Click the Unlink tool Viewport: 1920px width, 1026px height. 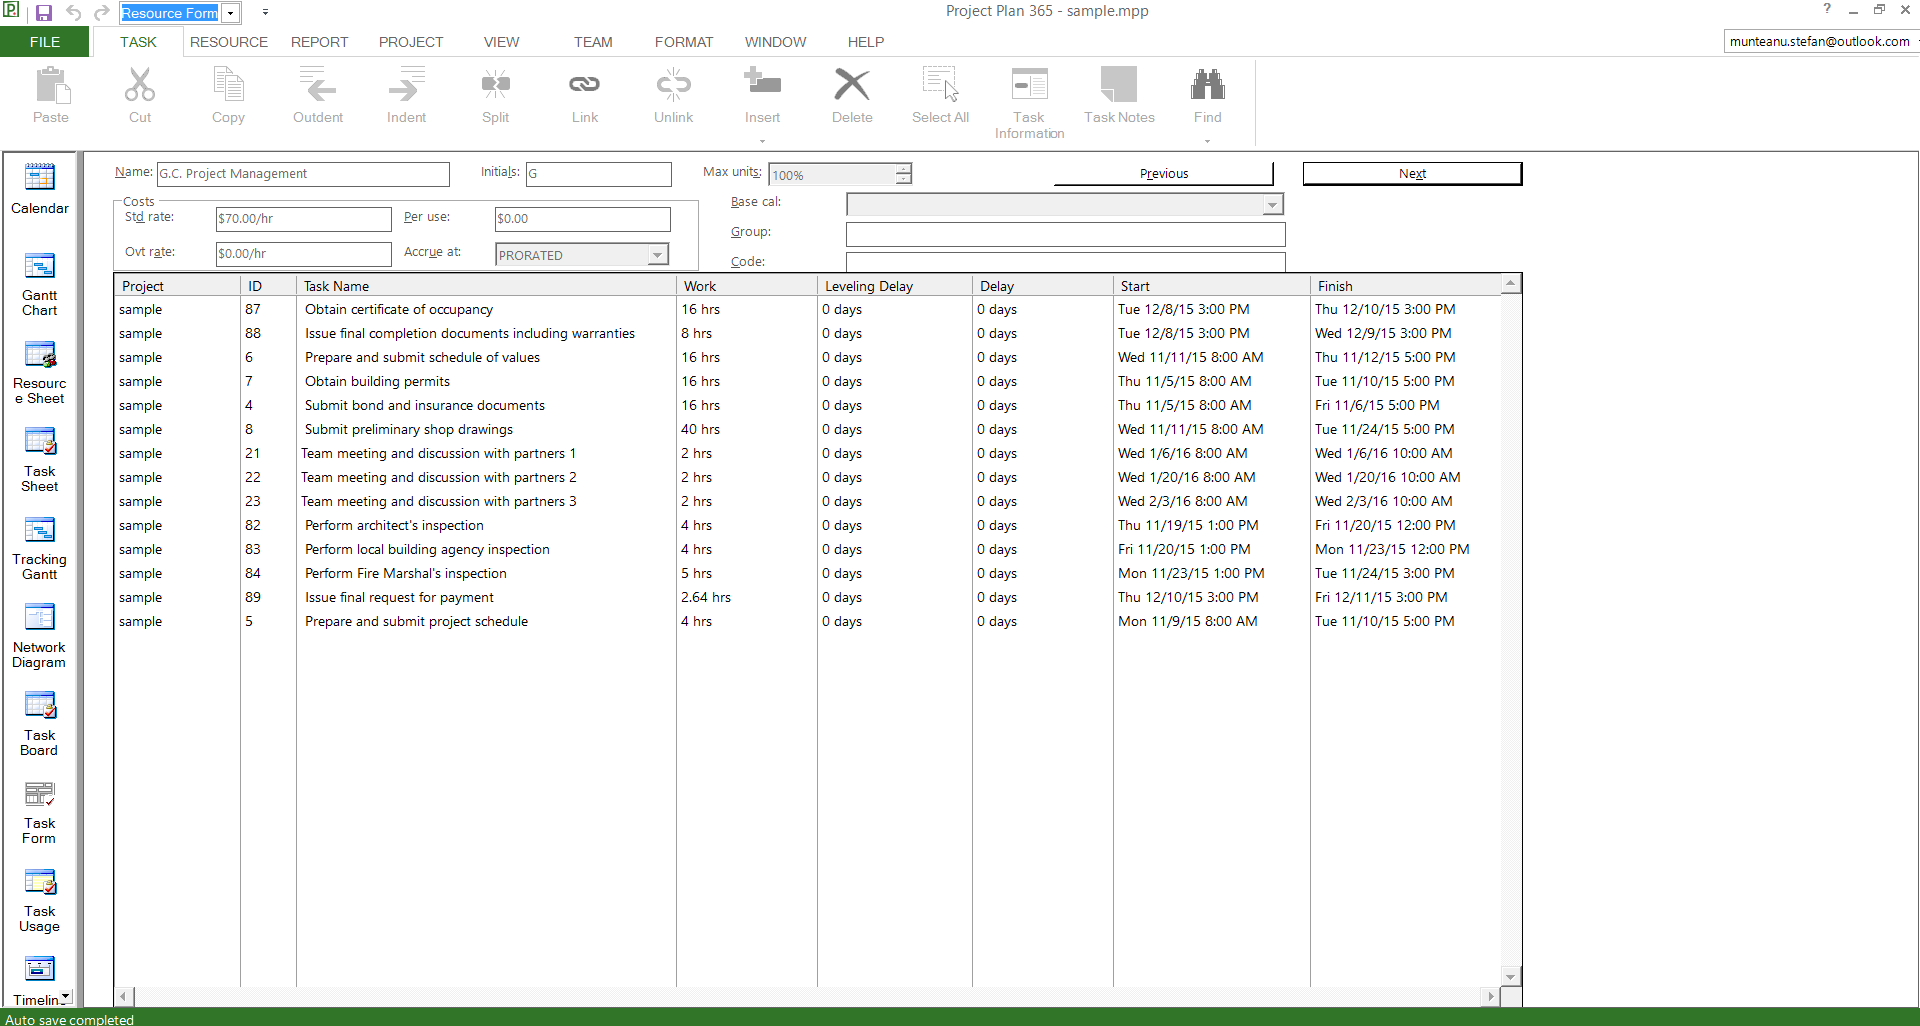pos(673,95)
